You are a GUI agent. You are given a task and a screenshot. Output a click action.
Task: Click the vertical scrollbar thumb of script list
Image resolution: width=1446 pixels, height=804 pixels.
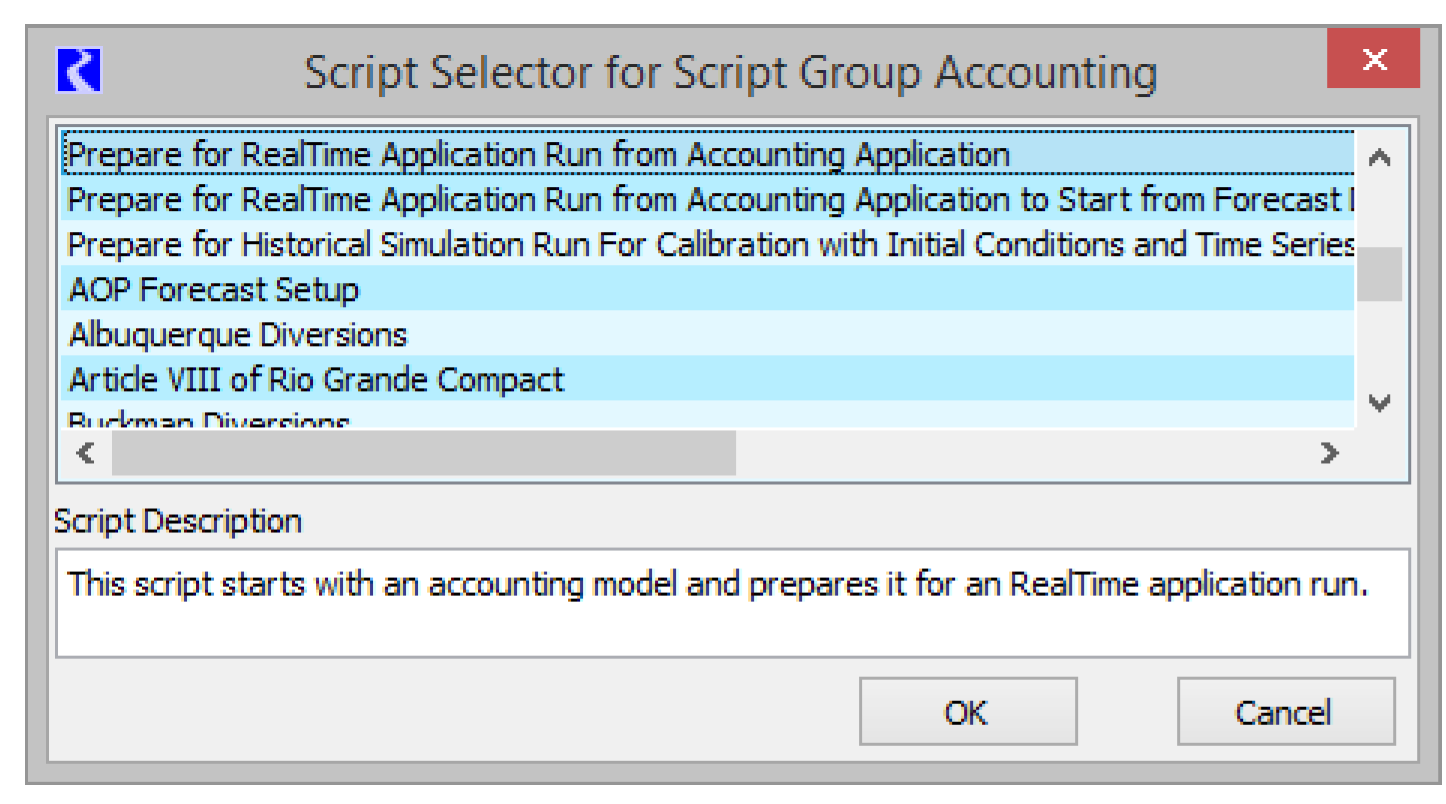click(1379, 274)
